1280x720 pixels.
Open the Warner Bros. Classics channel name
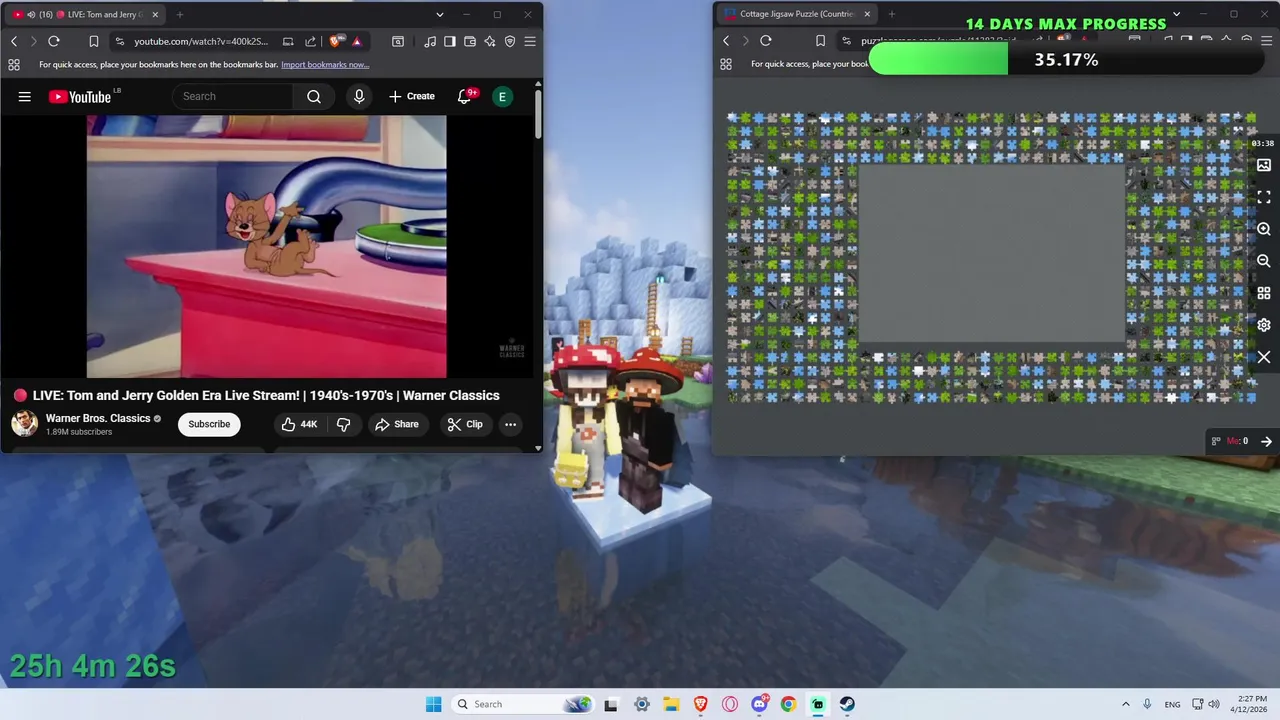(98, 418)
